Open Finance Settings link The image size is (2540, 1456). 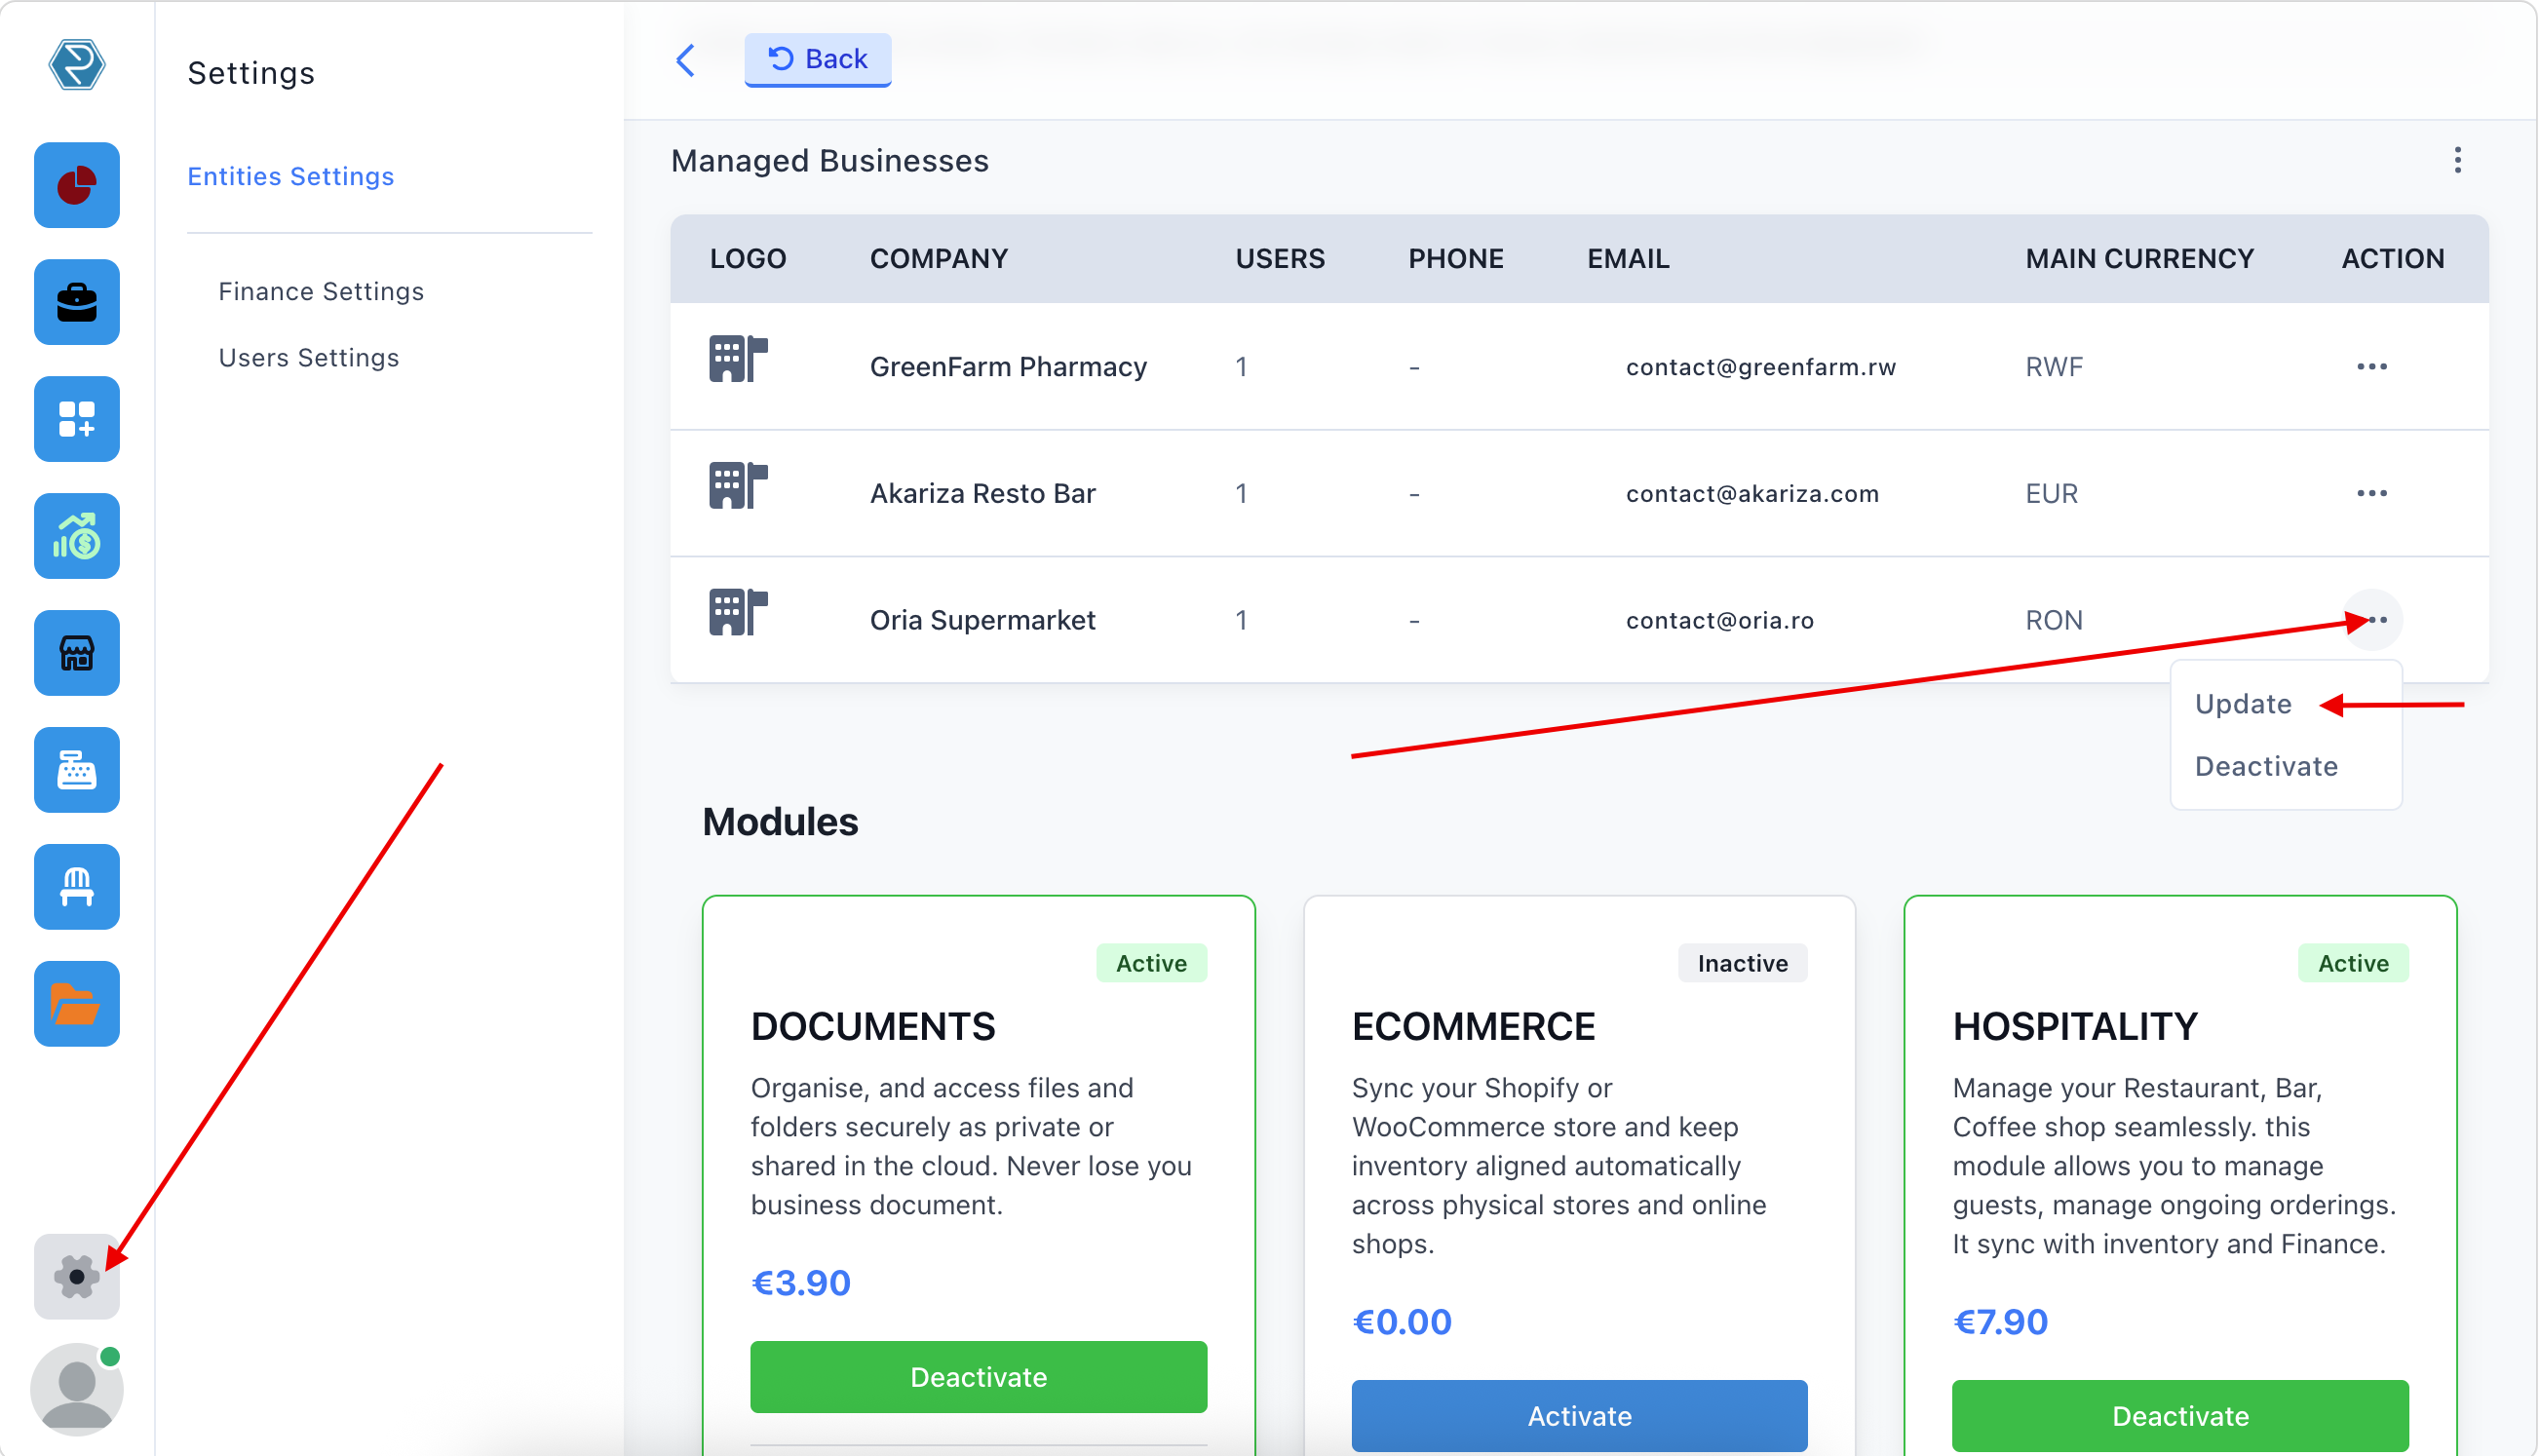point(321,291)
